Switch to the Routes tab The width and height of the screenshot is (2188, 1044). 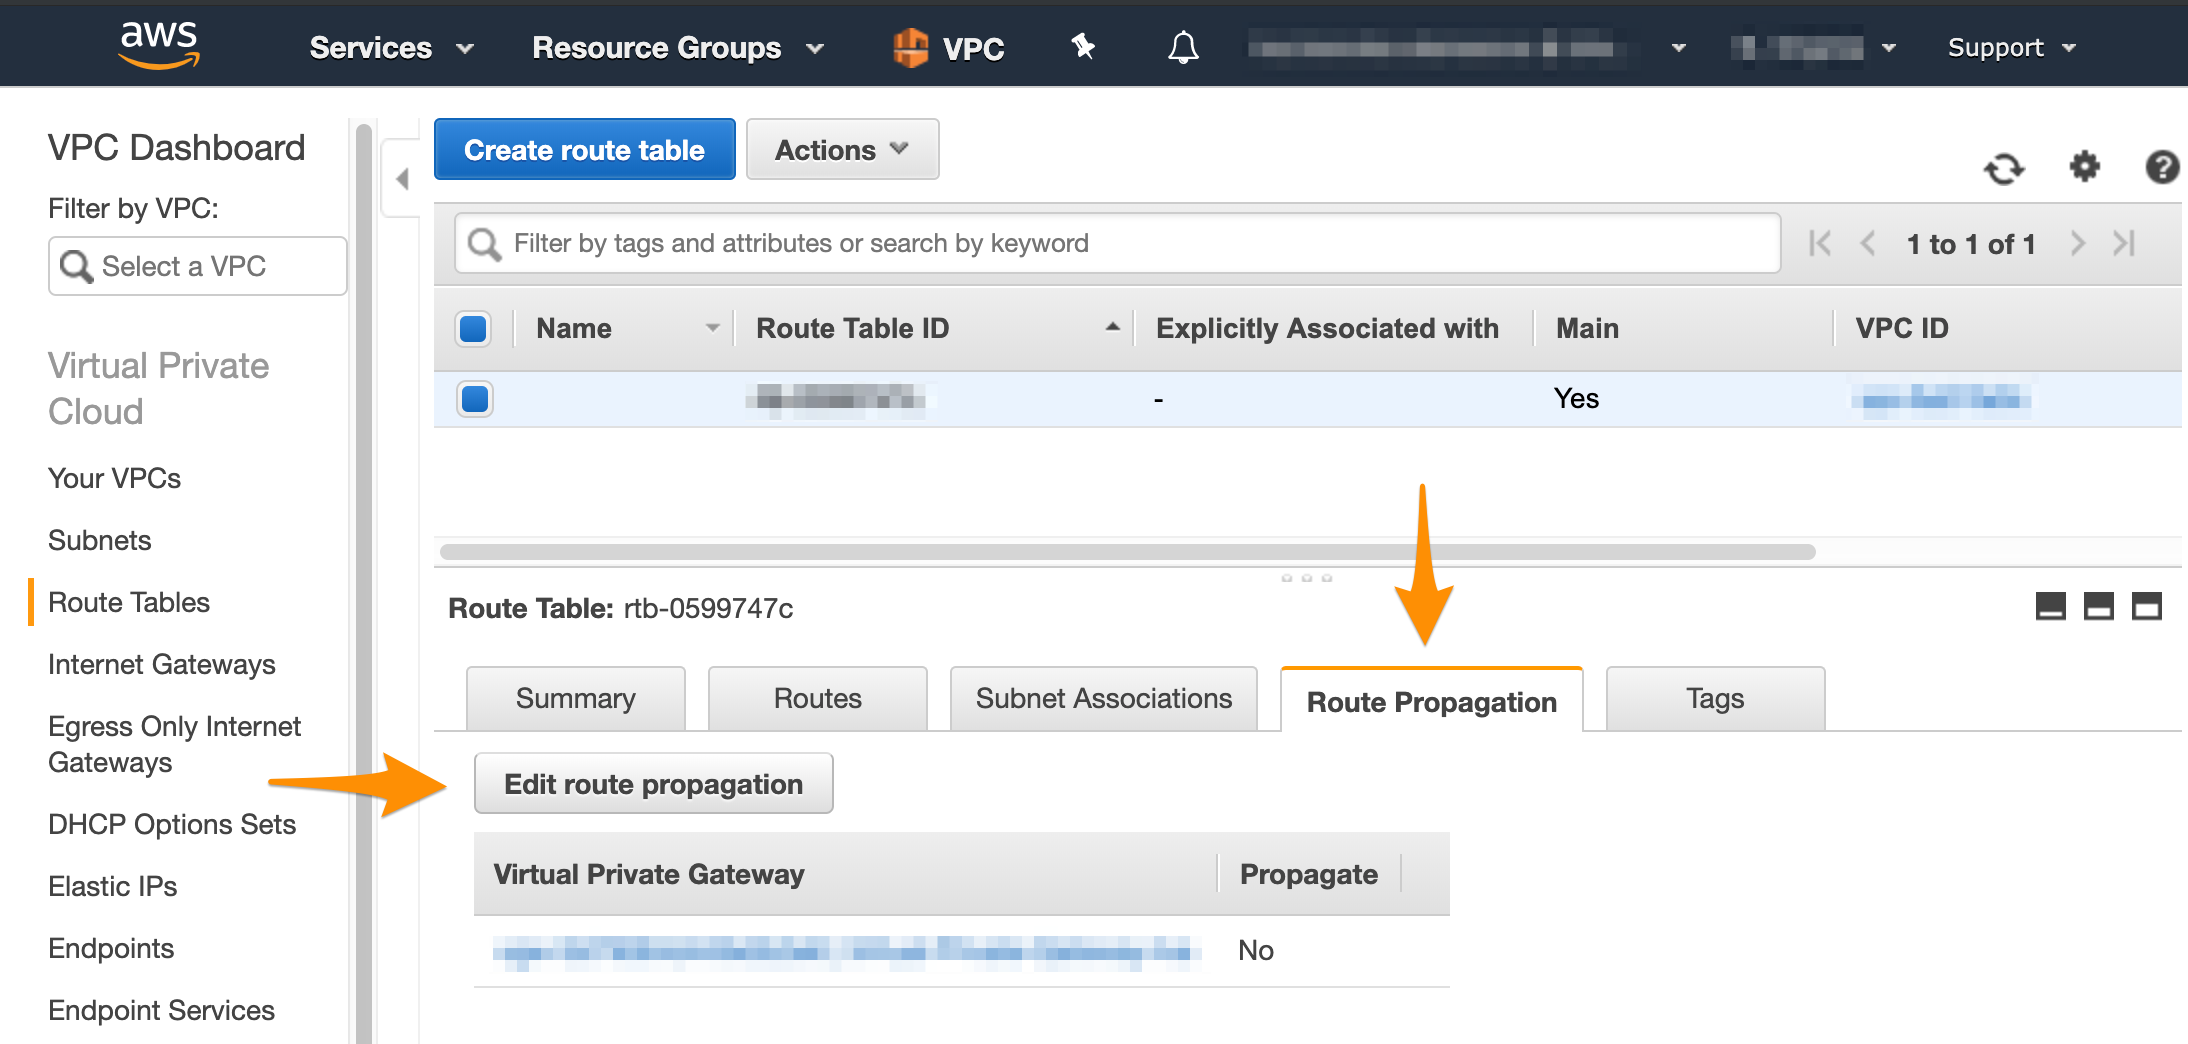tap(817, 698)
